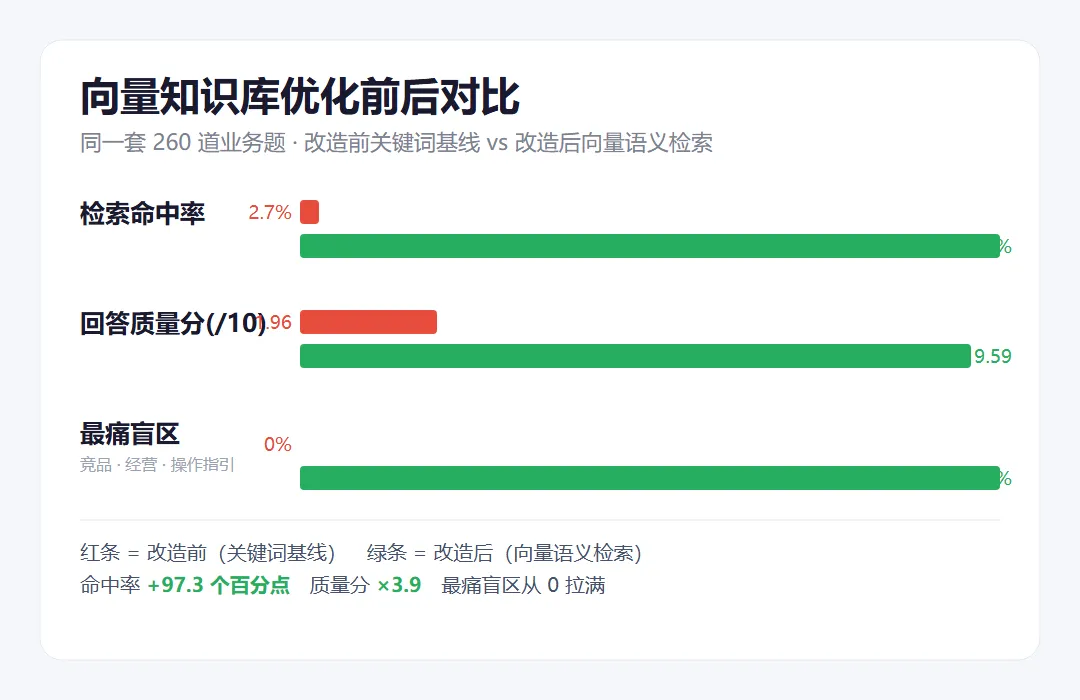Image resolution: width=1080 pixels, height=700 pixels.
Task: Select the 最痛盲区 row label
Action: [x=129, y=434]
